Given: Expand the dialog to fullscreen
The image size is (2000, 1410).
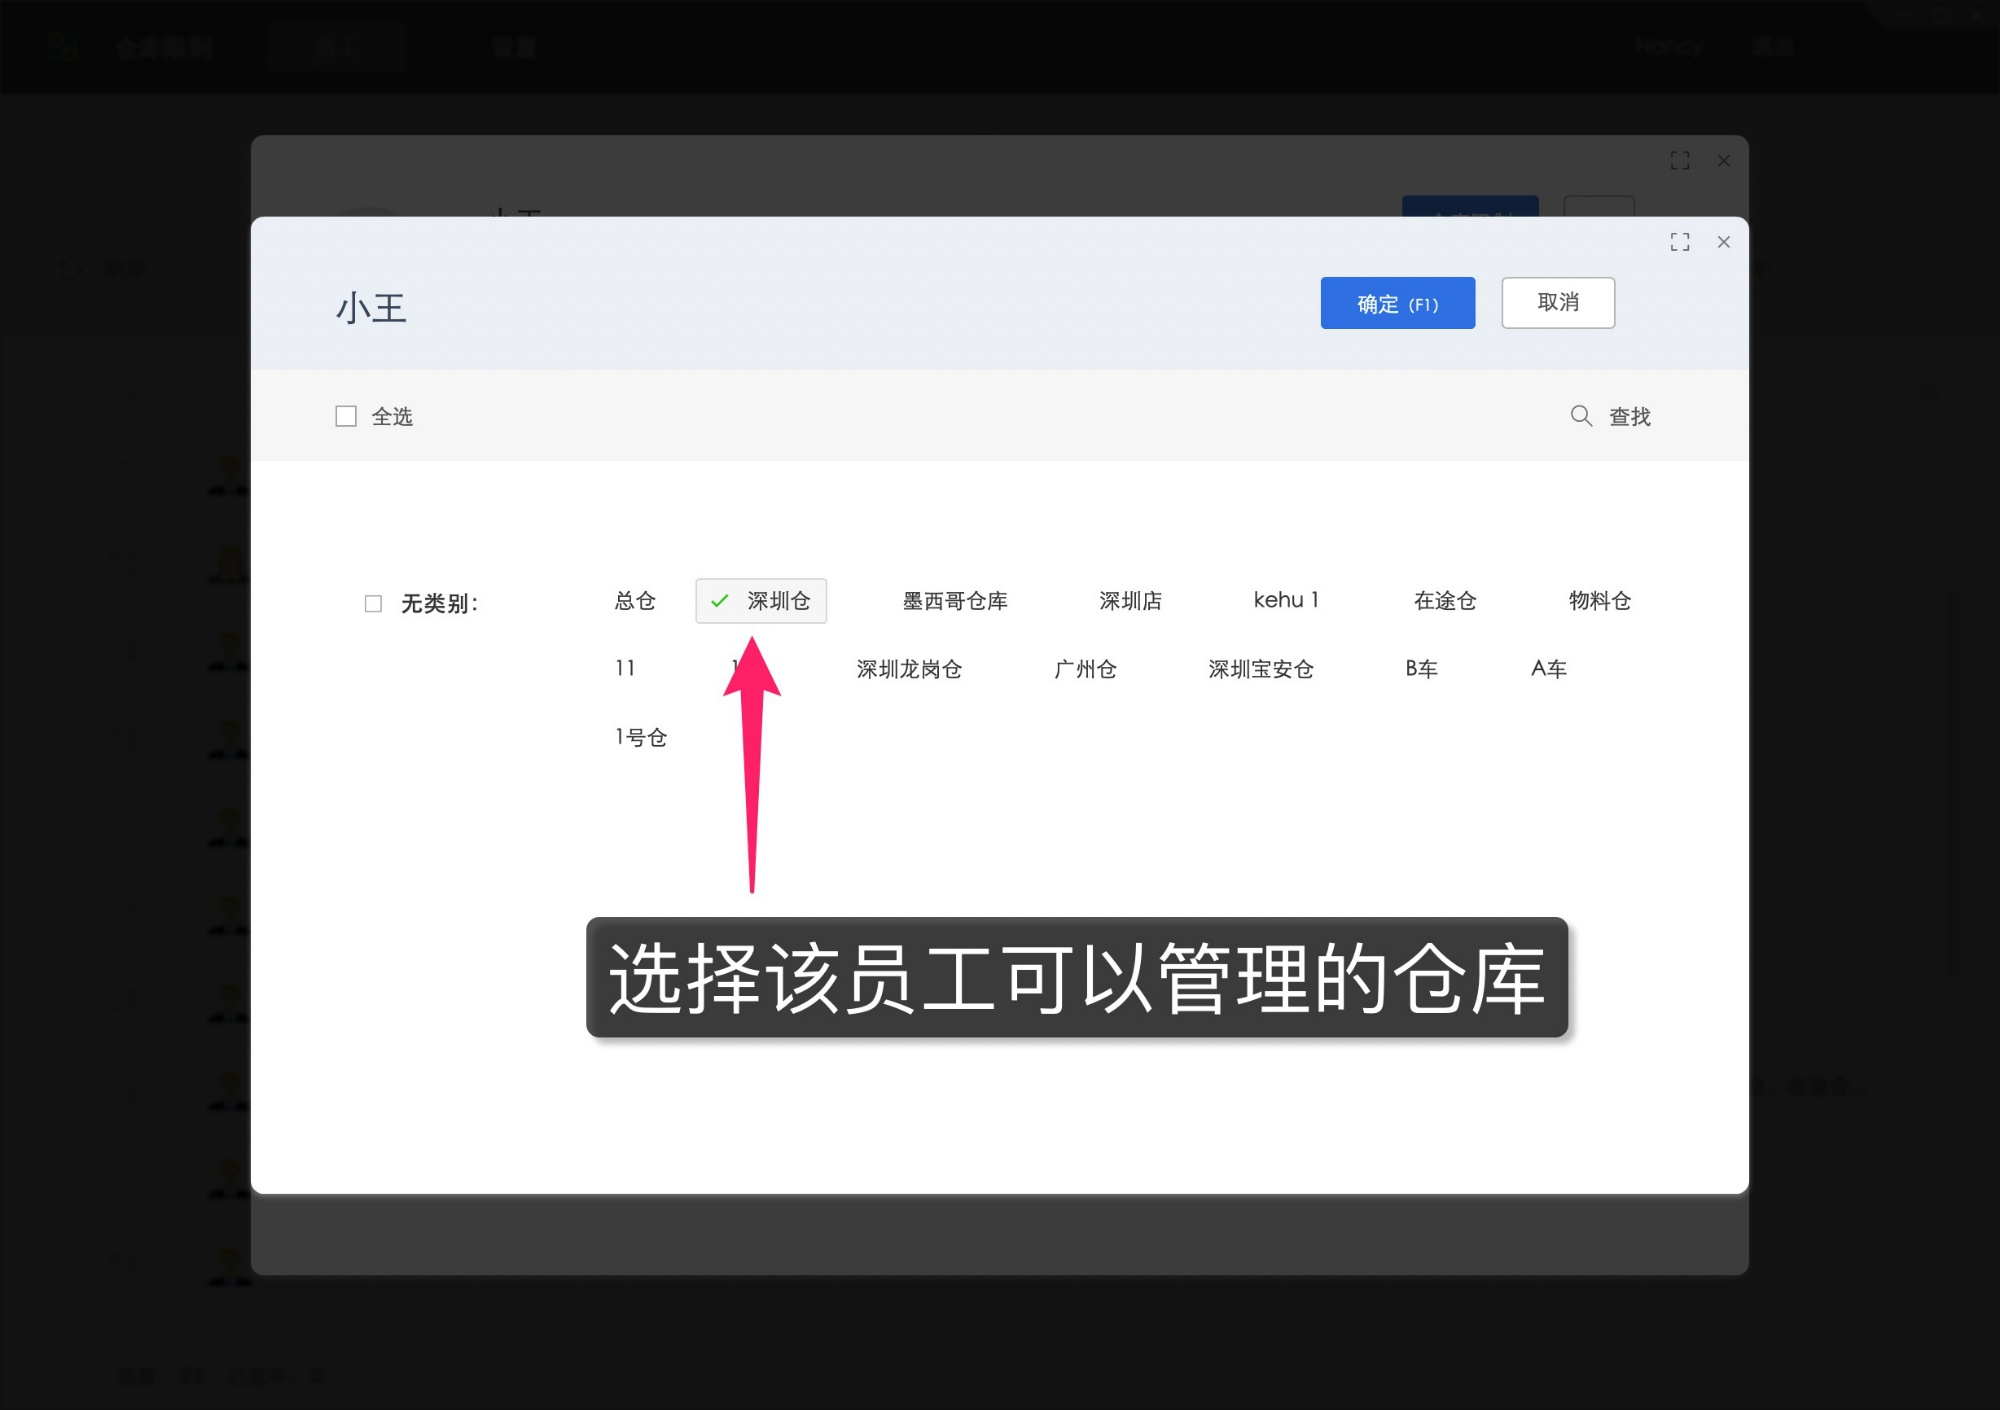Looking at the screenshot, I should pos(1680,242).
